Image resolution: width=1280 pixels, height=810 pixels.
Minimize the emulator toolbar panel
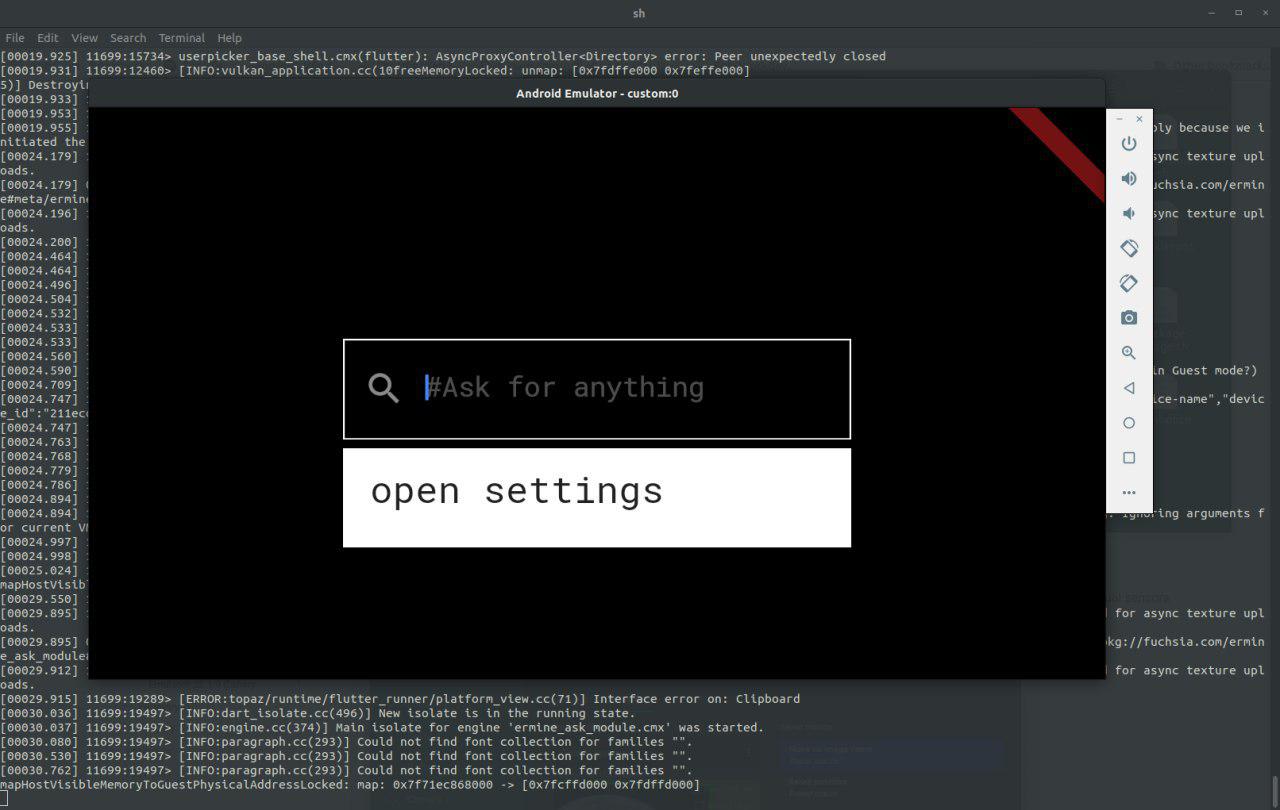1119,119
